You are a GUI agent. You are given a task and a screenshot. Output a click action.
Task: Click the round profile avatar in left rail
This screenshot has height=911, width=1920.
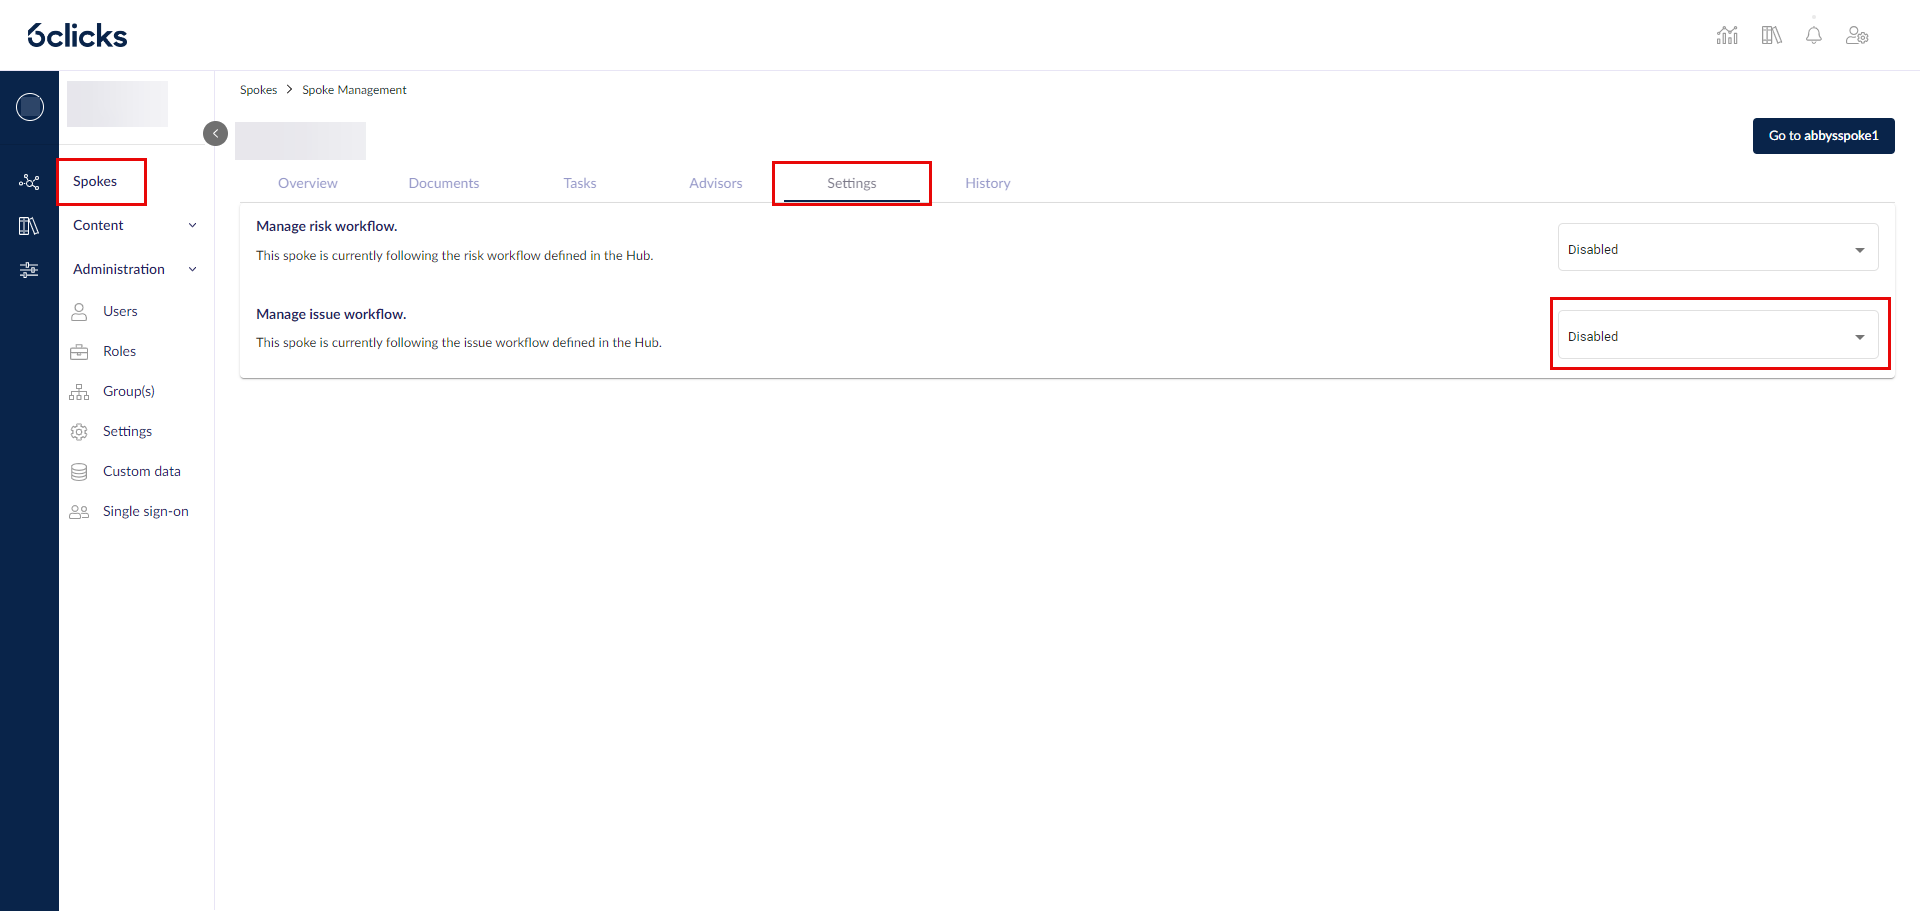30,107
